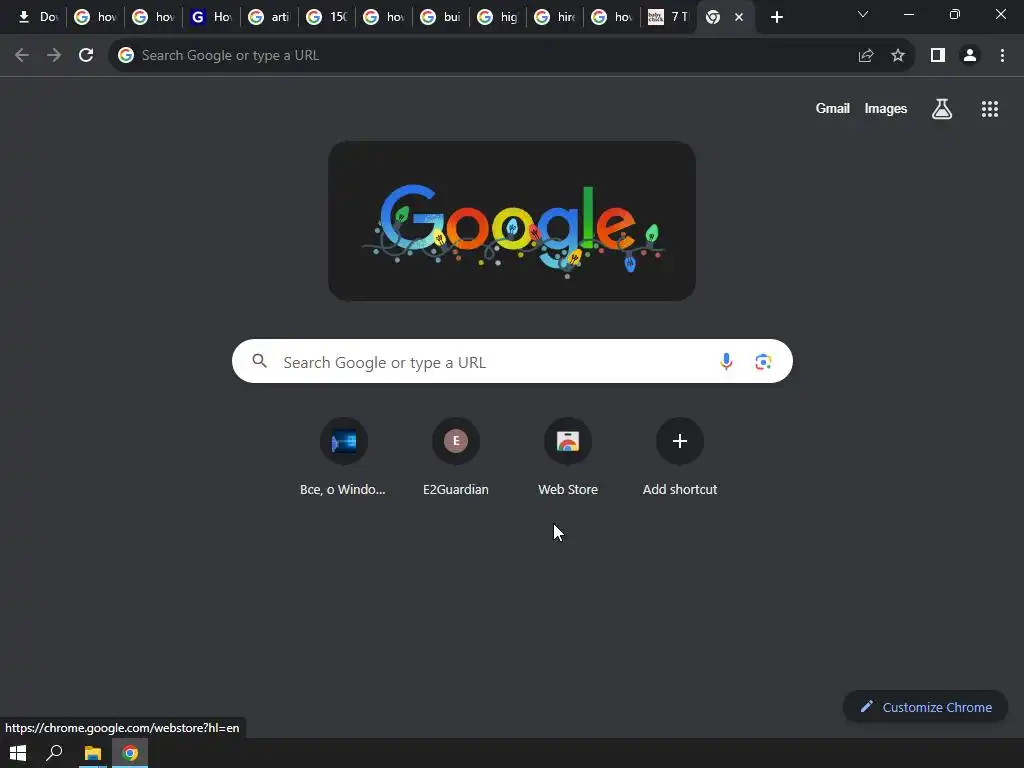Open the E2Guardian shortcut

click(456, 457)
